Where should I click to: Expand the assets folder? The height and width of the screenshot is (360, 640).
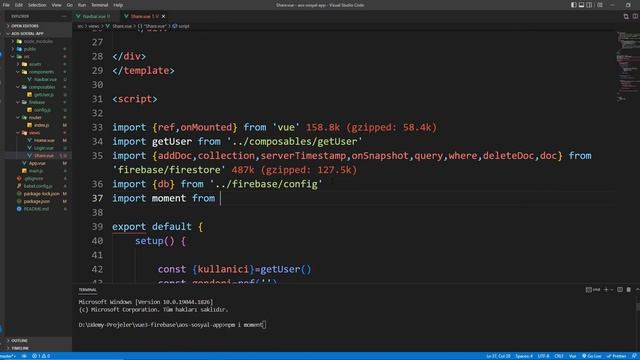click(x=35, y=64)
